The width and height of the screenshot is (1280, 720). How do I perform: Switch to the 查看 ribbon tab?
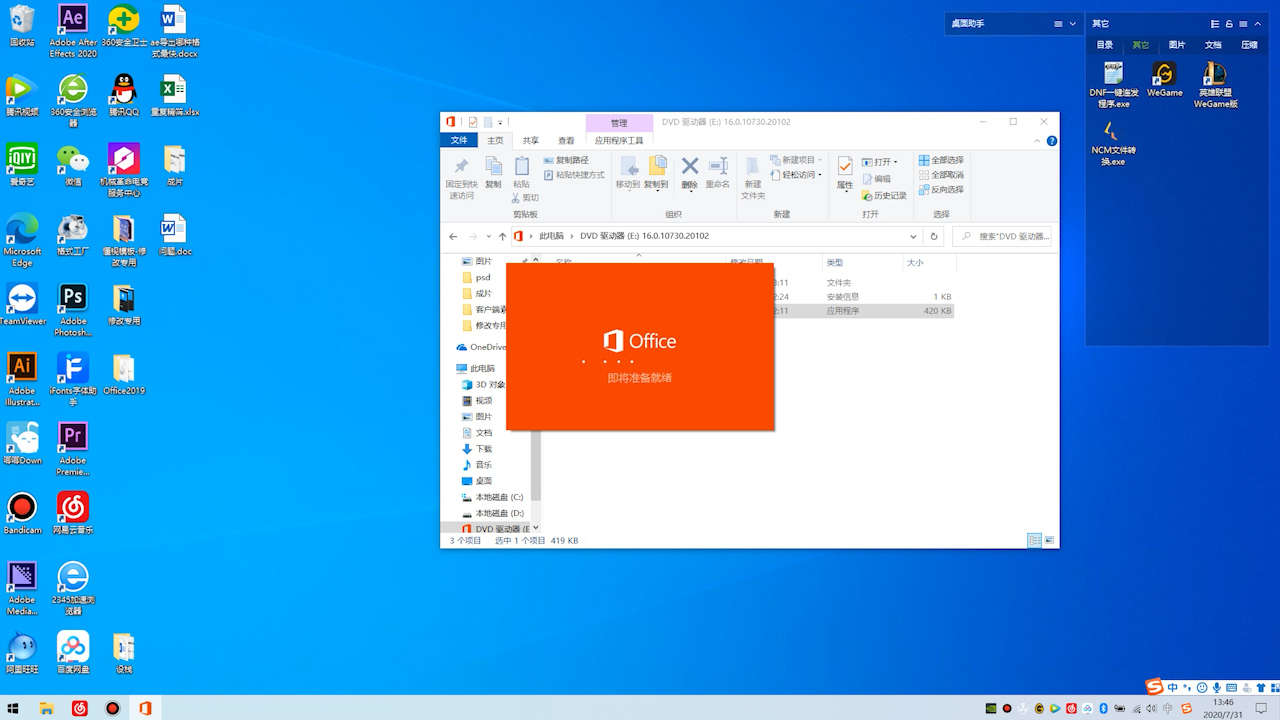click(566, 141)
